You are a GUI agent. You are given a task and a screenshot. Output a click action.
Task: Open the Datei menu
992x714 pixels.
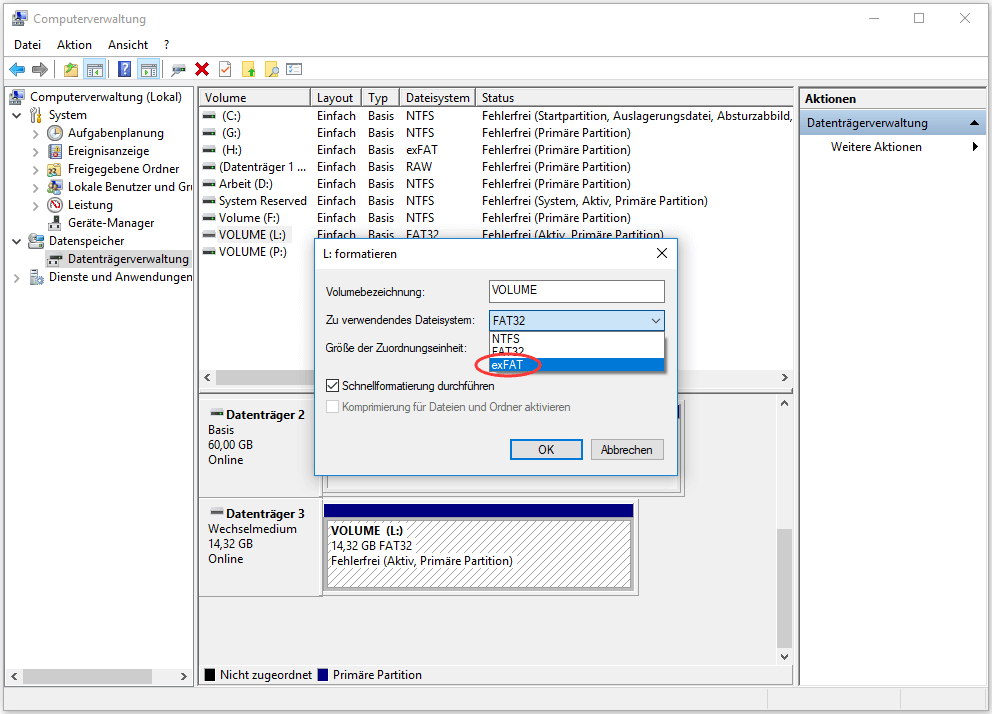pyautogui.click(x=27, y=45)
